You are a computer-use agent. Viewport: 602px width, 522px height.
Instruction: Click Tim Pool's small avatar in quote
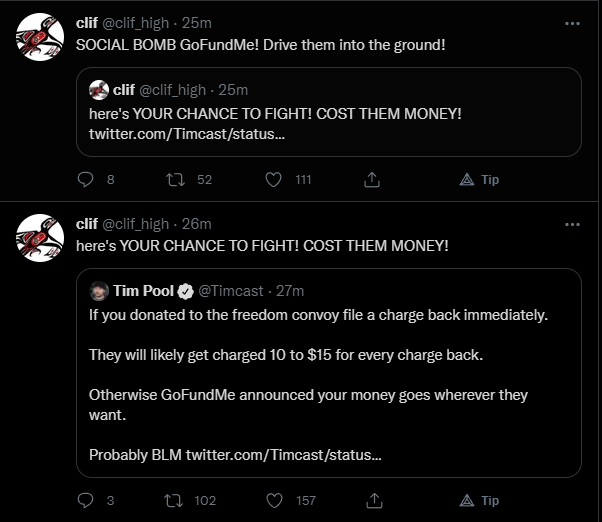pyautogui.click(x=99, y=291)
